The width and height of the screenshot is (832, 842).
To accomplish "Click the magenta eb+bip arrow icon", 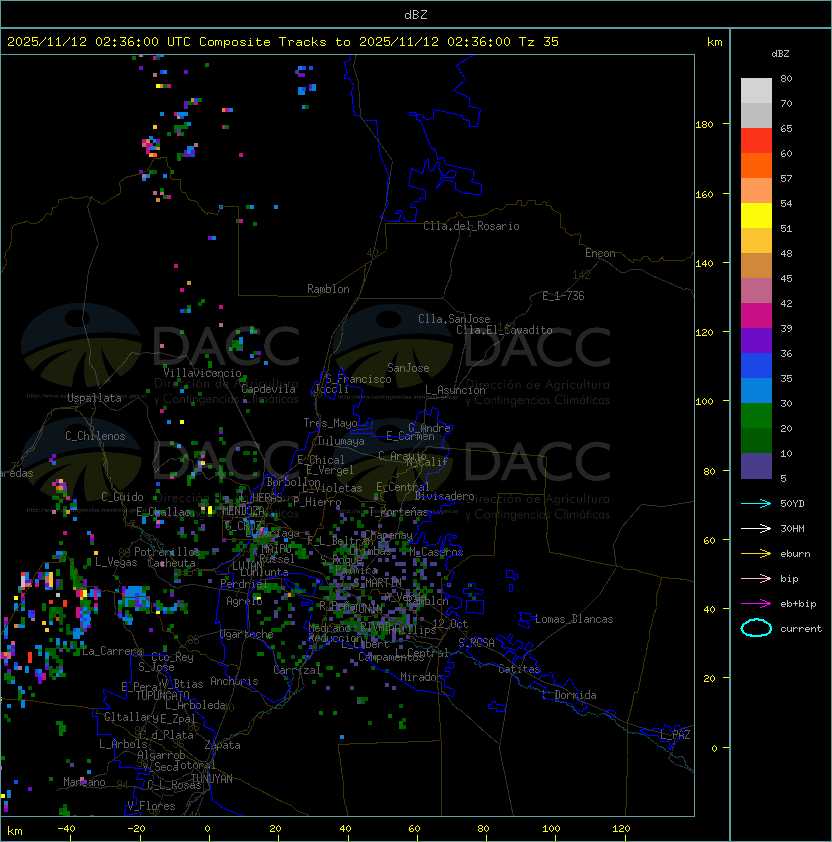I will [756, 603].
